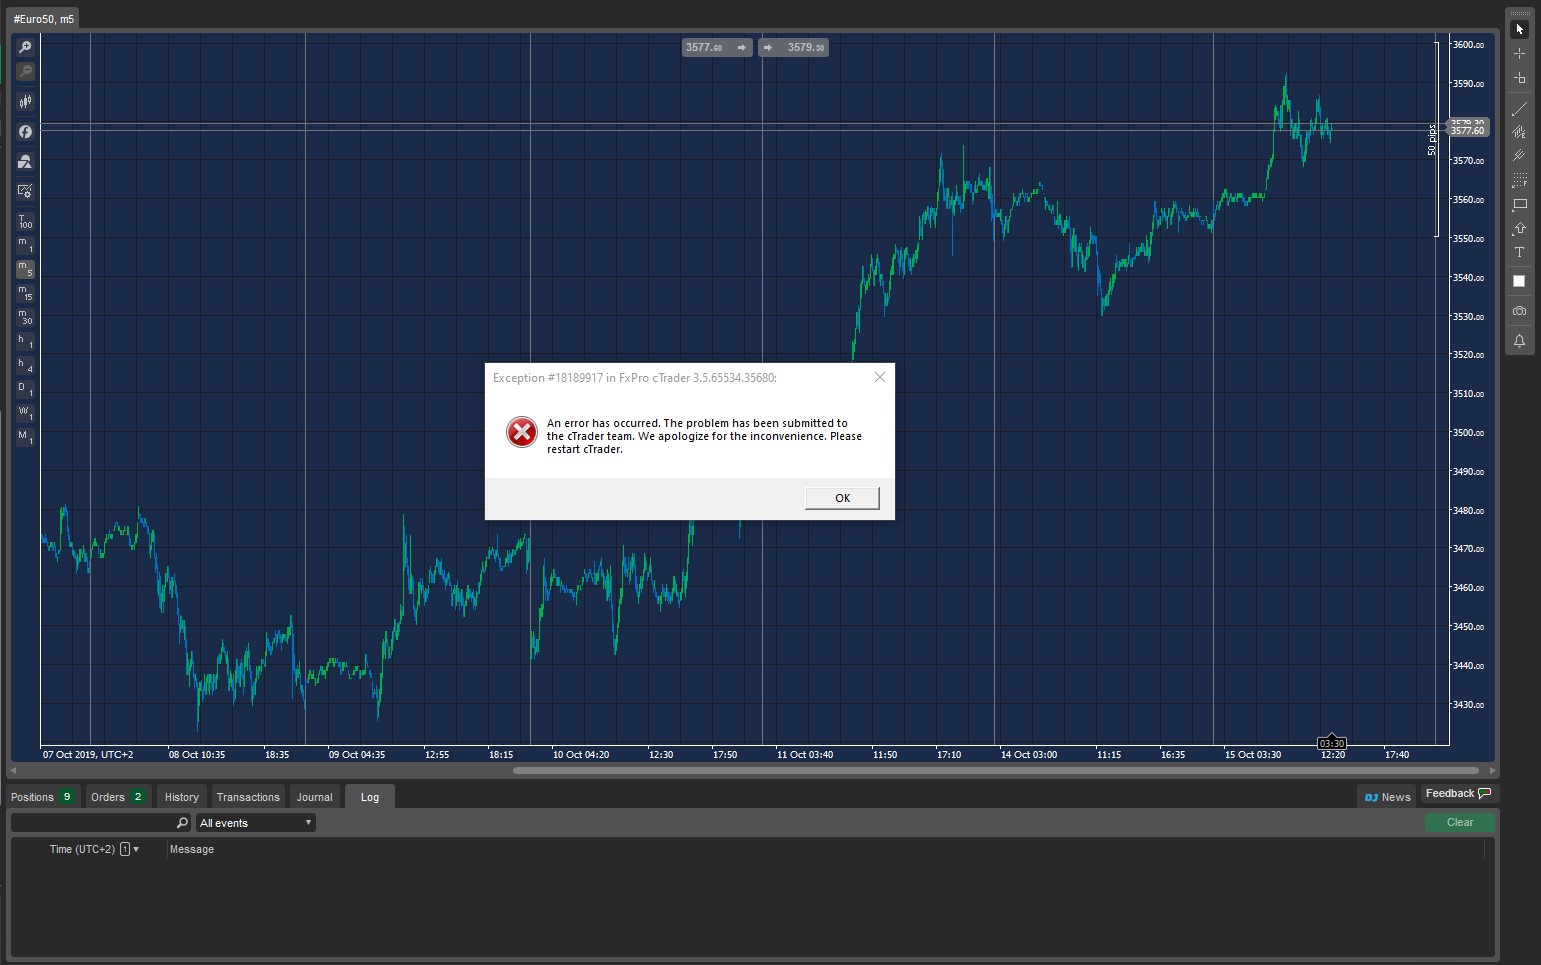Select the arrow marker tool
Viewport: 1541px width, 965px height.
coord(1519,228)
